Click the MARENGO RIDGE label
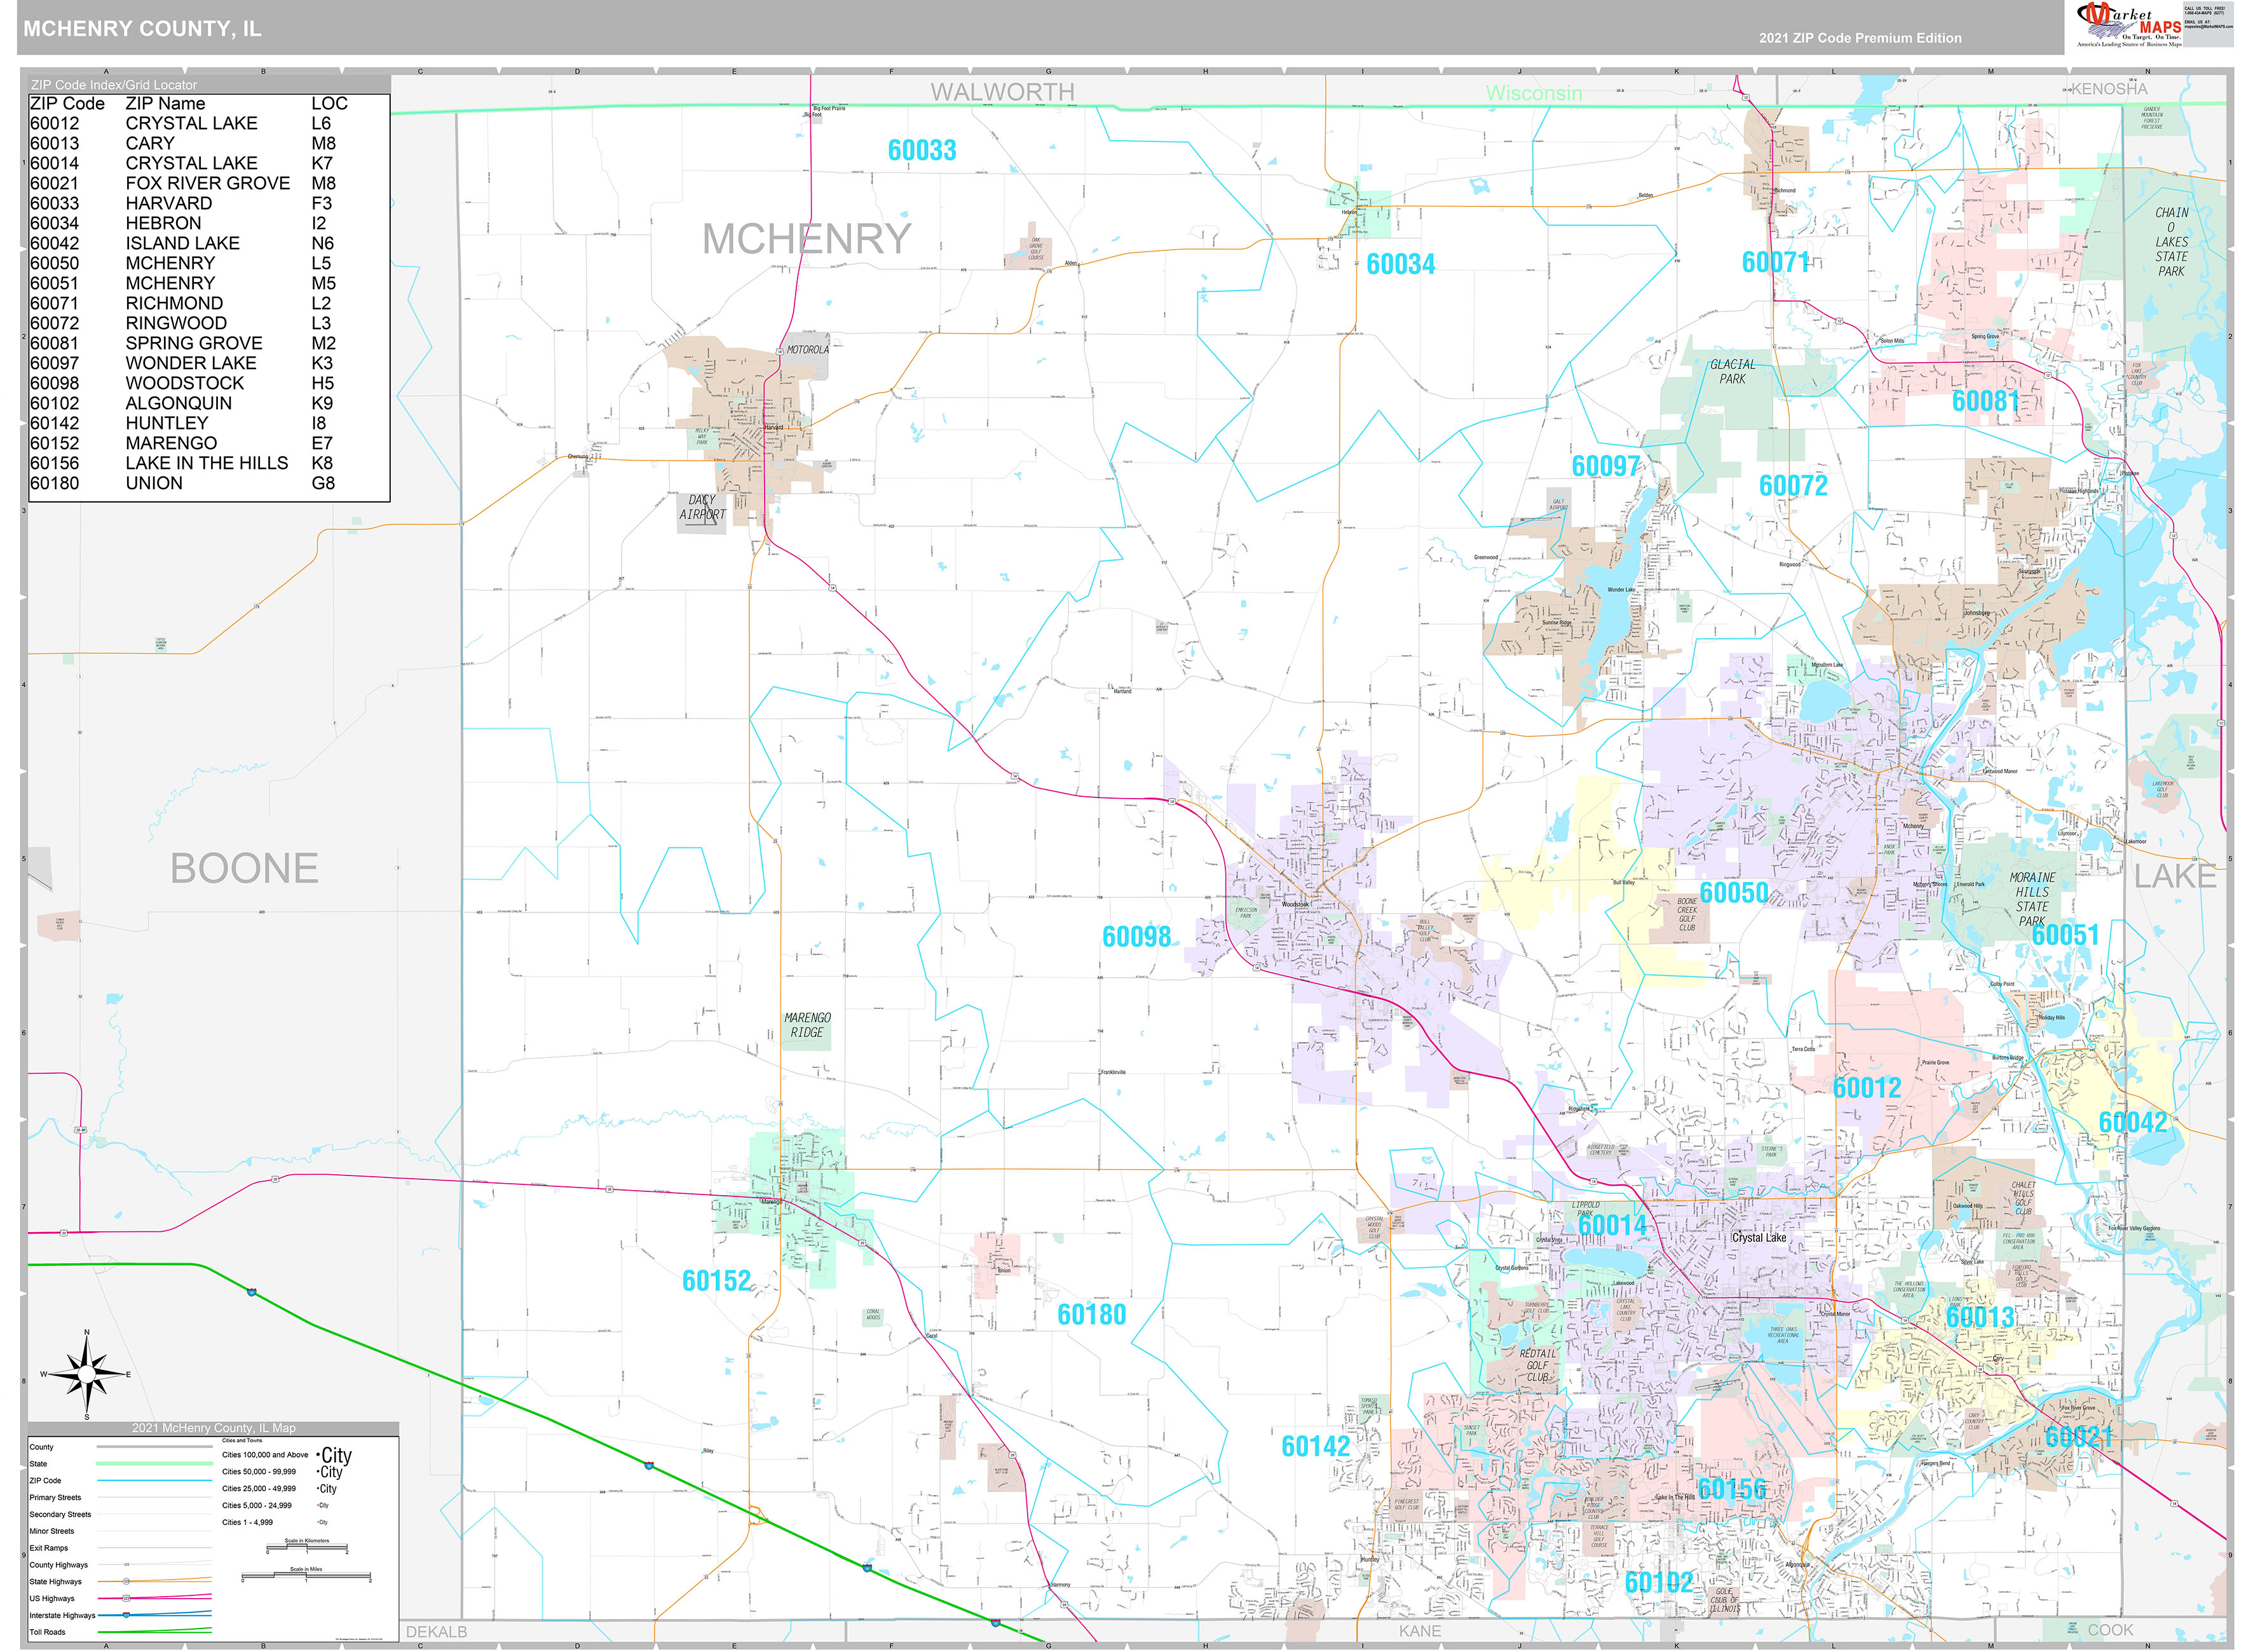 [807, 1025]
